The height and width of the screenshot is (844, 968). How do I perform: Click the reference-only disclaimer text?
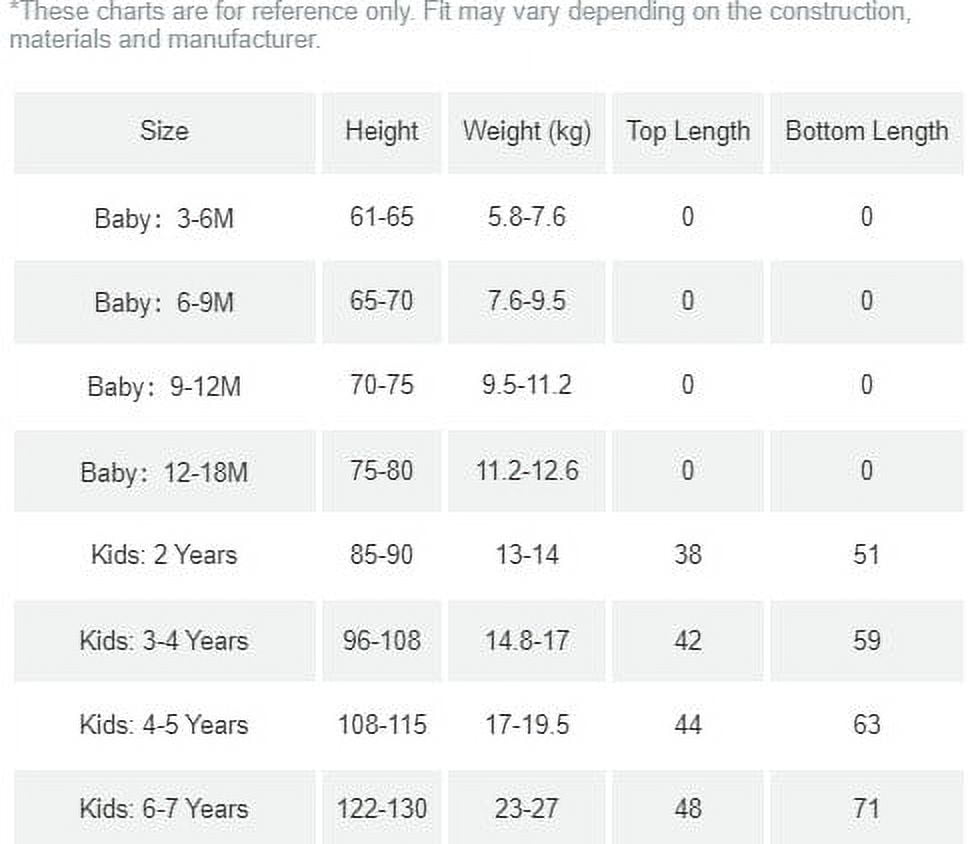click(x=460, y=25)
